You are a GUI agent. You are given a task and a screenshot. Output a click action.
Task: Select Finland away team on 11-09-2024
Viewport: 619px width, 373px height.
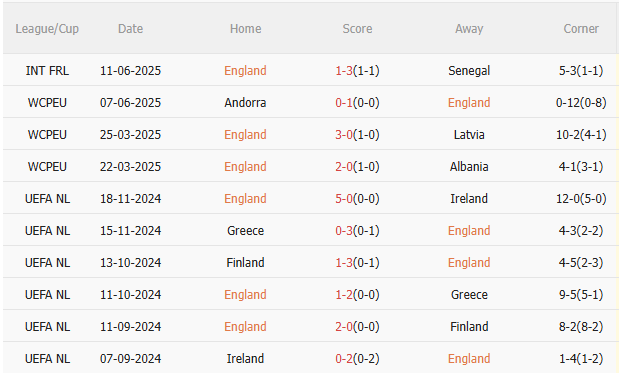coord(469,326)
